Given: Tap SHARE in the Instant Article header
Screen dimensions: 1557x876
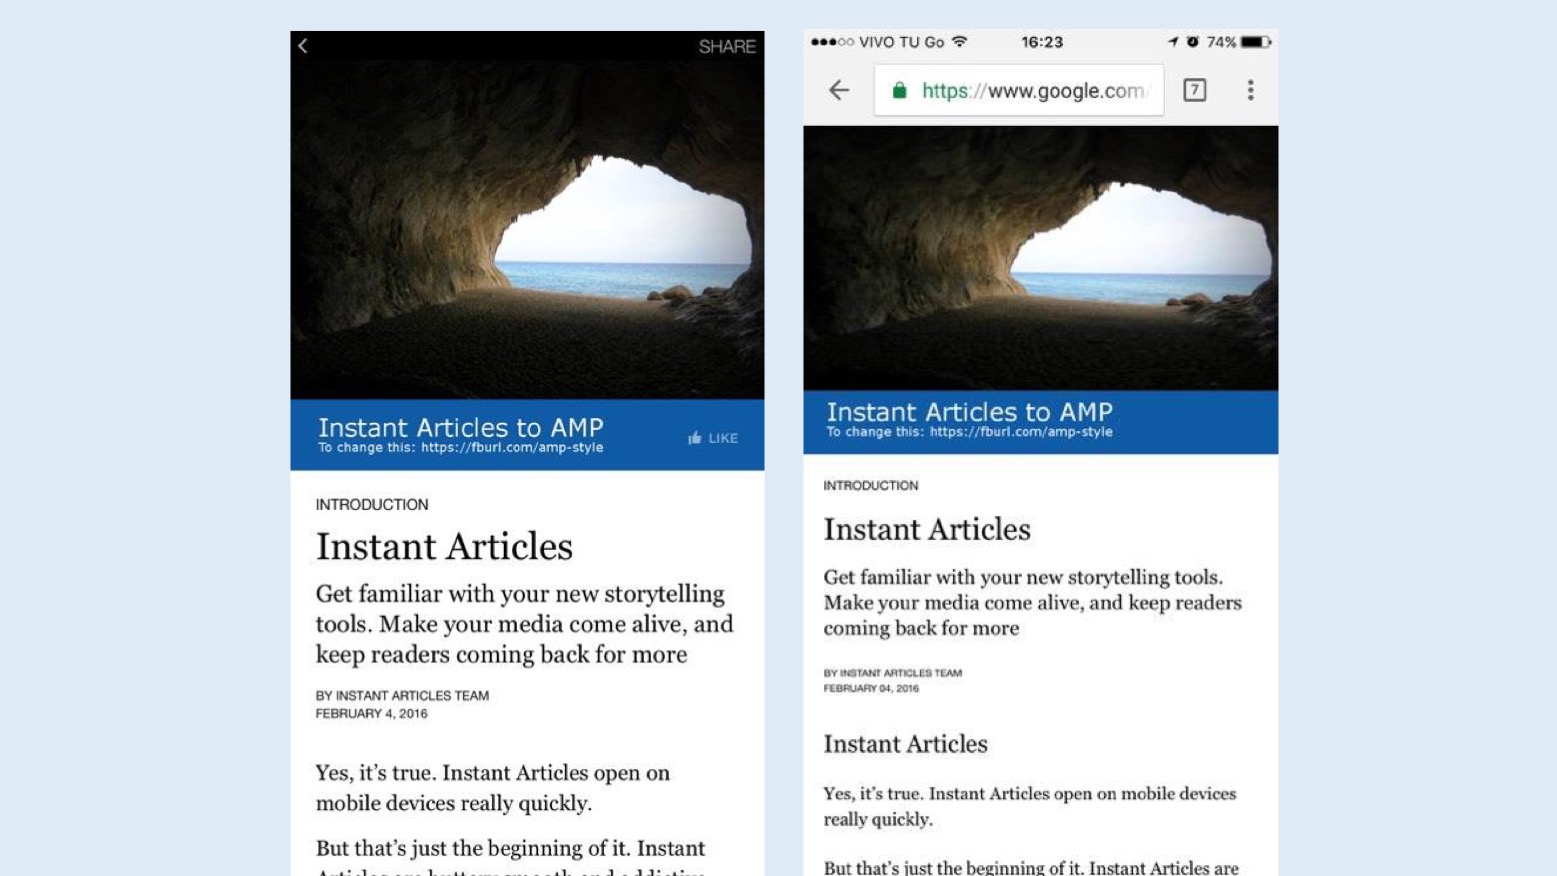Looking at the screenshot, I should tap(727, 47).
